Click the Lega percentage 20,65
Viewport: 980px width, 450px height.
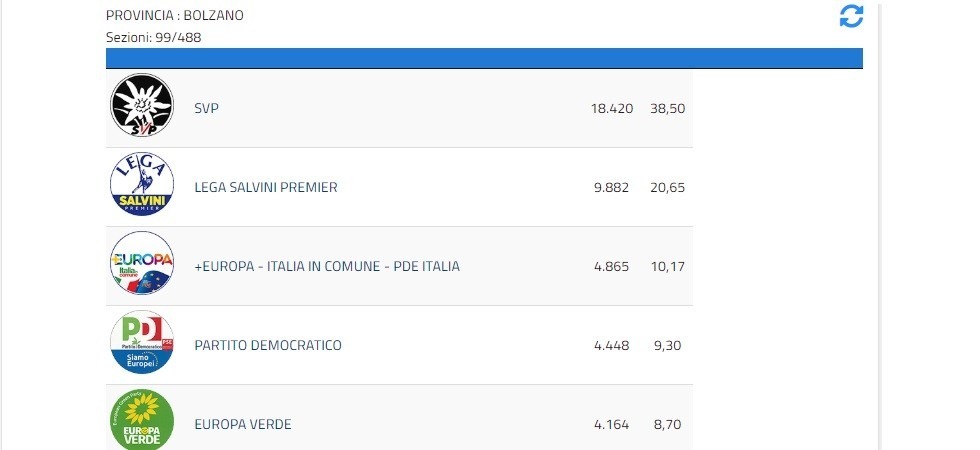pyautogui.click(x=667, y=187)
